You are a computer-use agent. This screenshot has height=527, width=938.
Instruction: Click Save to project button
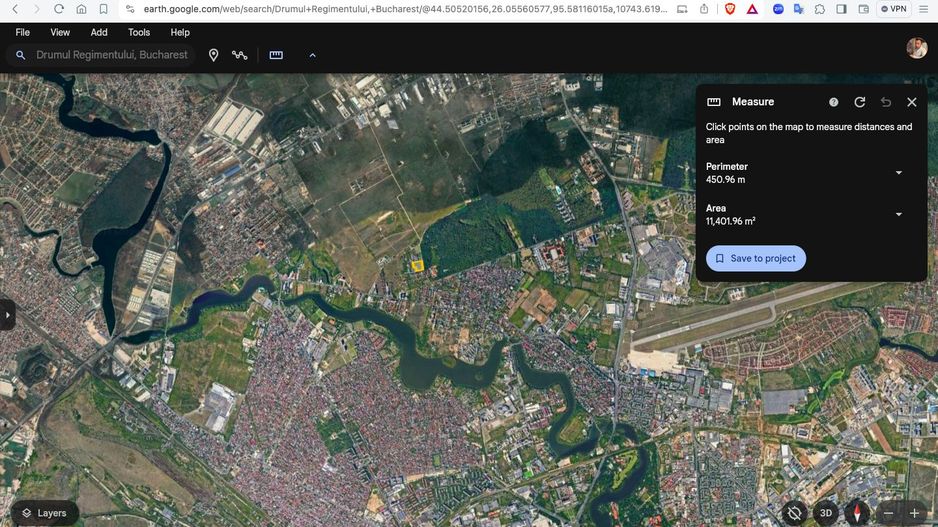click(756, 258)
